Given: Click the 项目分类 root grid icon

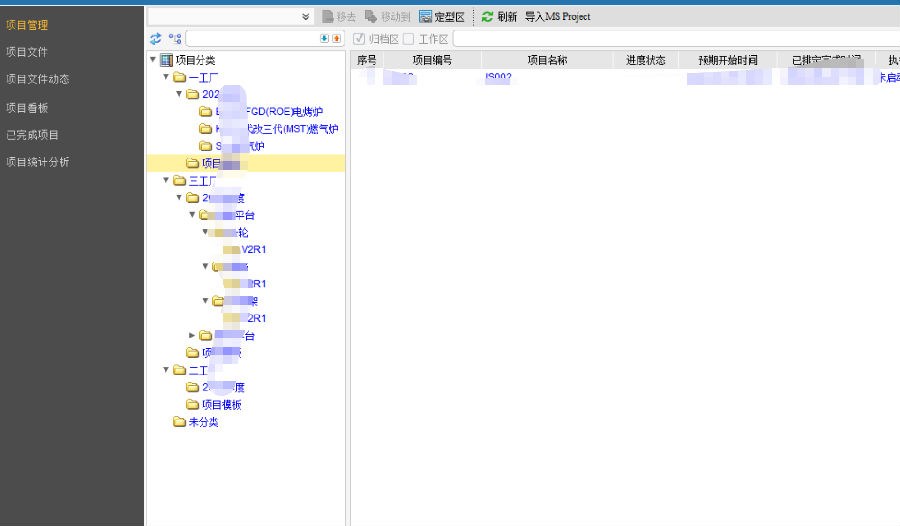Looking at the screenshot, I should pos(166,60).
